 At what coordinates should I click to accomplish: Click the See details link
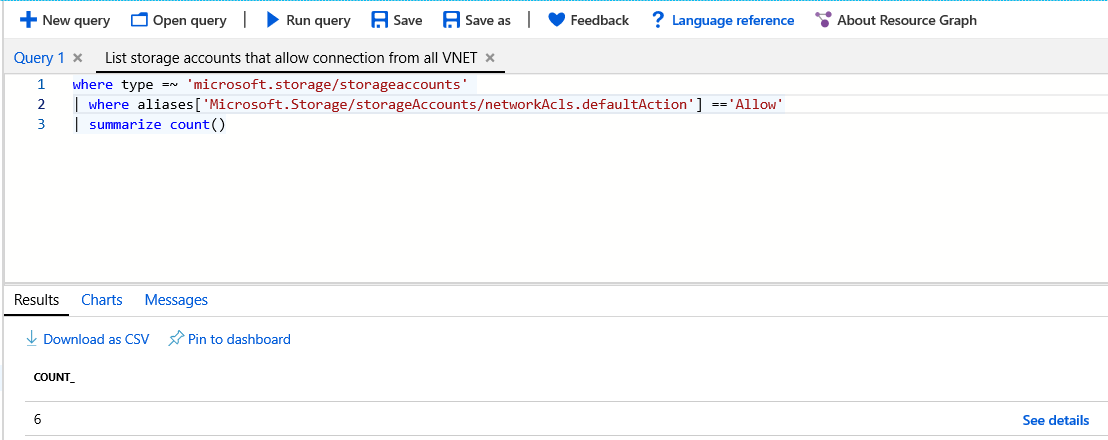[x=1055, y=420]
